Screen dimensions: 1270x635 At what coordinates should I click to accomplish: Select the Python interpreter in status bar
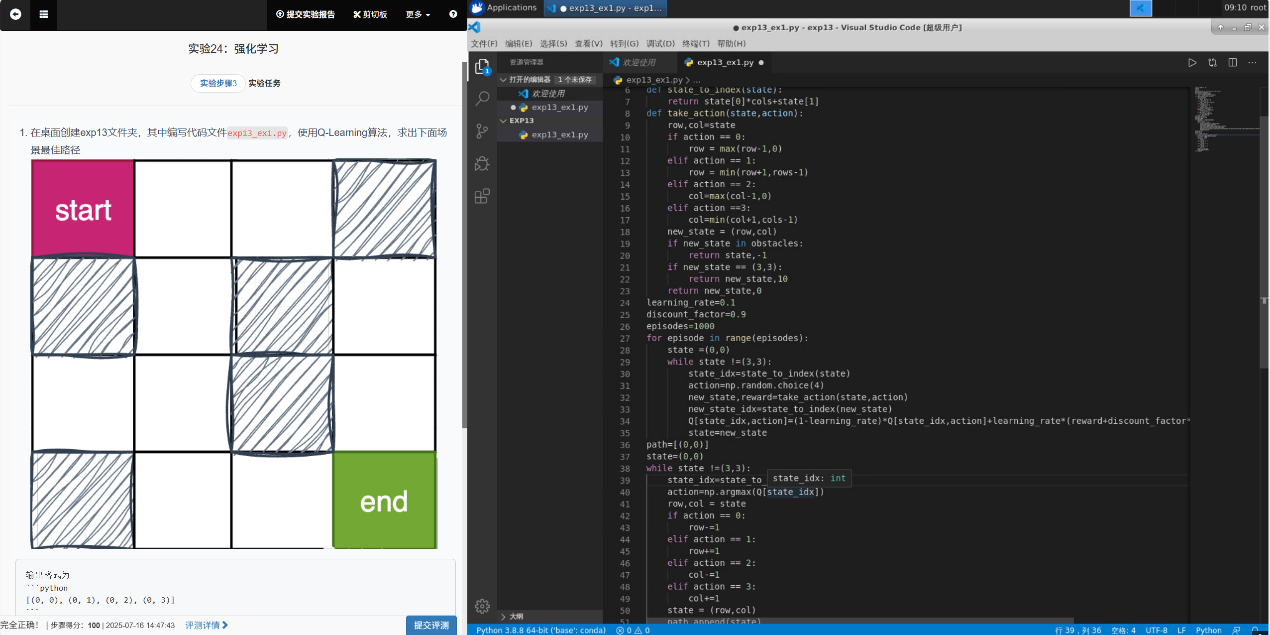pos(539,630)
